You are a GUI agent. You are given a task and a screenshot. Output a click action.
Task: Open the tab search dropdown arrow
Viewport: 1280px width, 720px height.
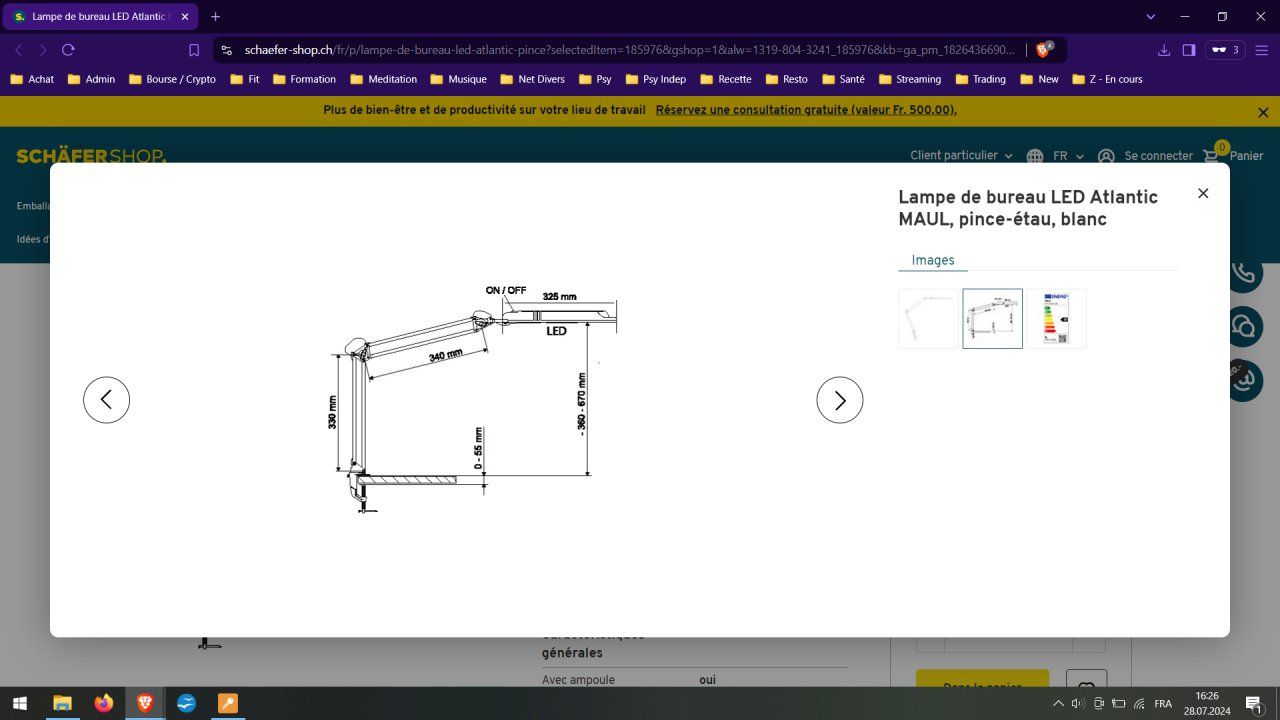1150,17
